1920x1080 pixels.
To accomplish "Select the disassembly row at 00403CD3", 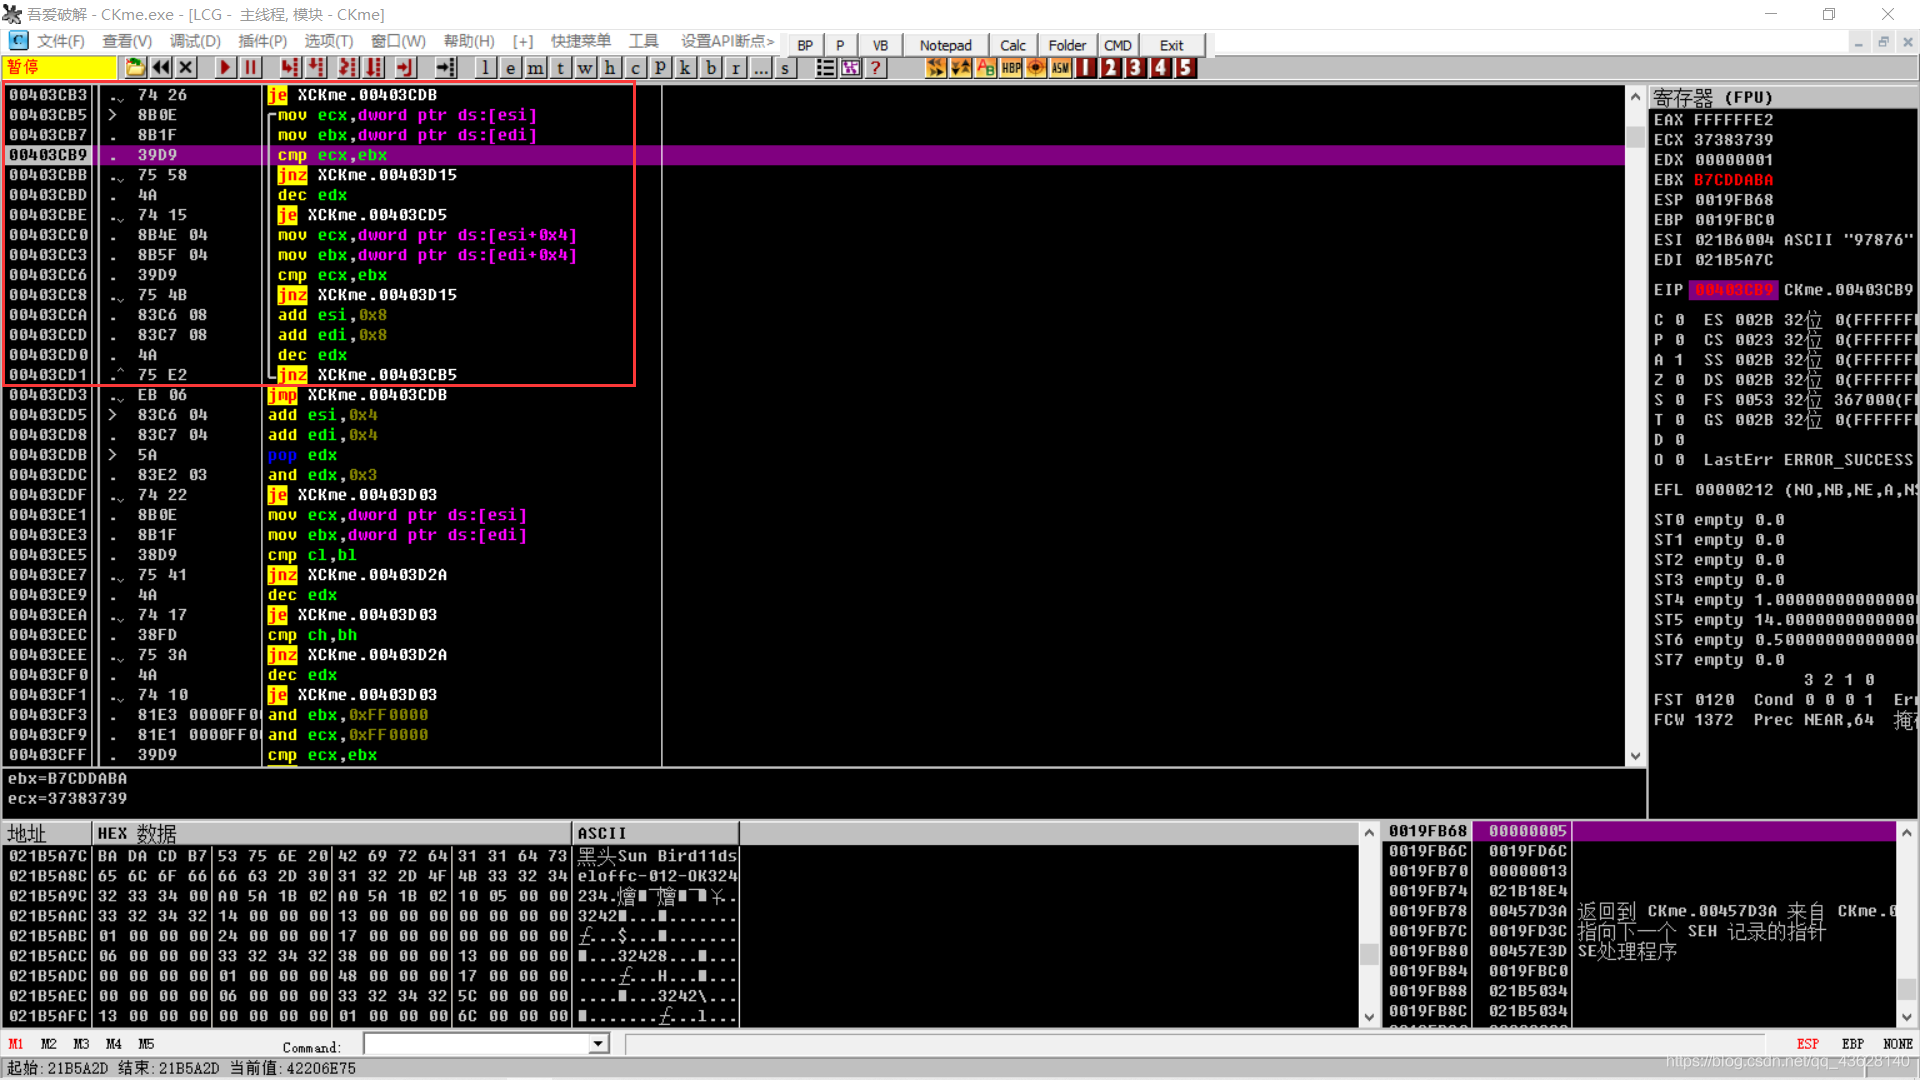I will tap(815, 395).
